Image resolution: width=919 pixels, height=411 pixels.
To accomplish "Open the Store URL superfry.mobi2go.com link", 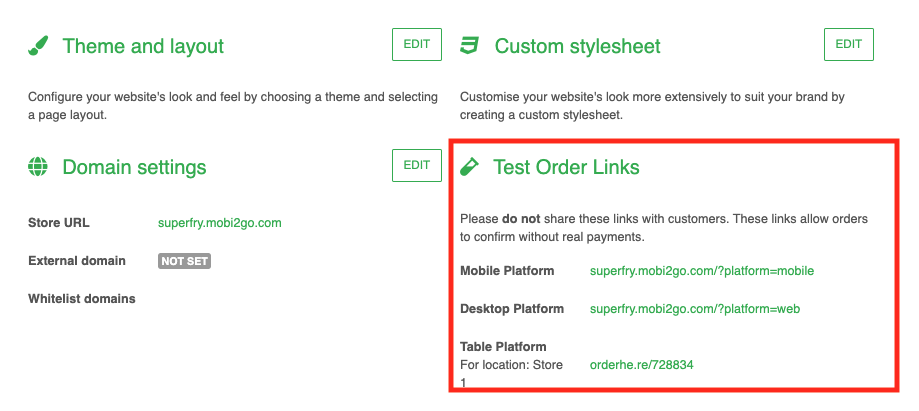I will pos(219,223).
